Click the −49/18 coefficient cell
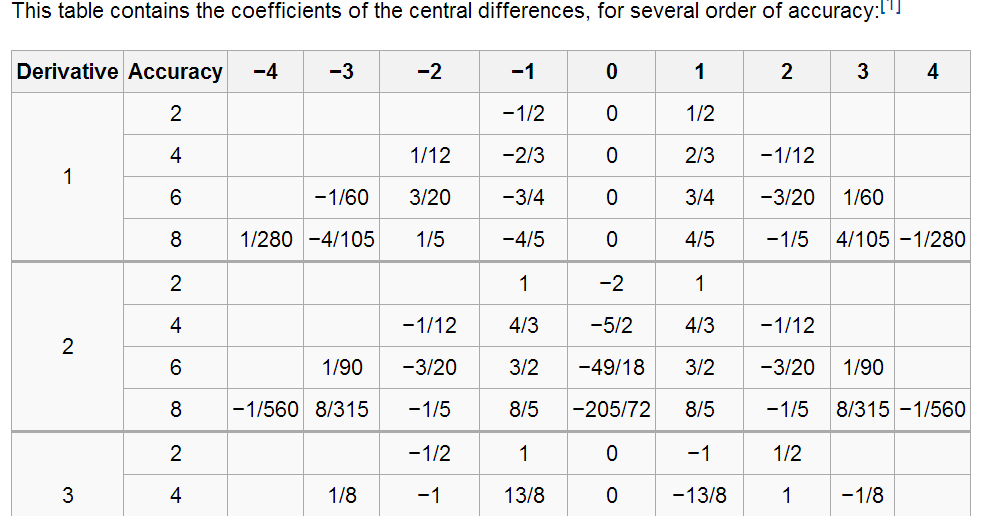Screen dimensions: 983x516 611,367
